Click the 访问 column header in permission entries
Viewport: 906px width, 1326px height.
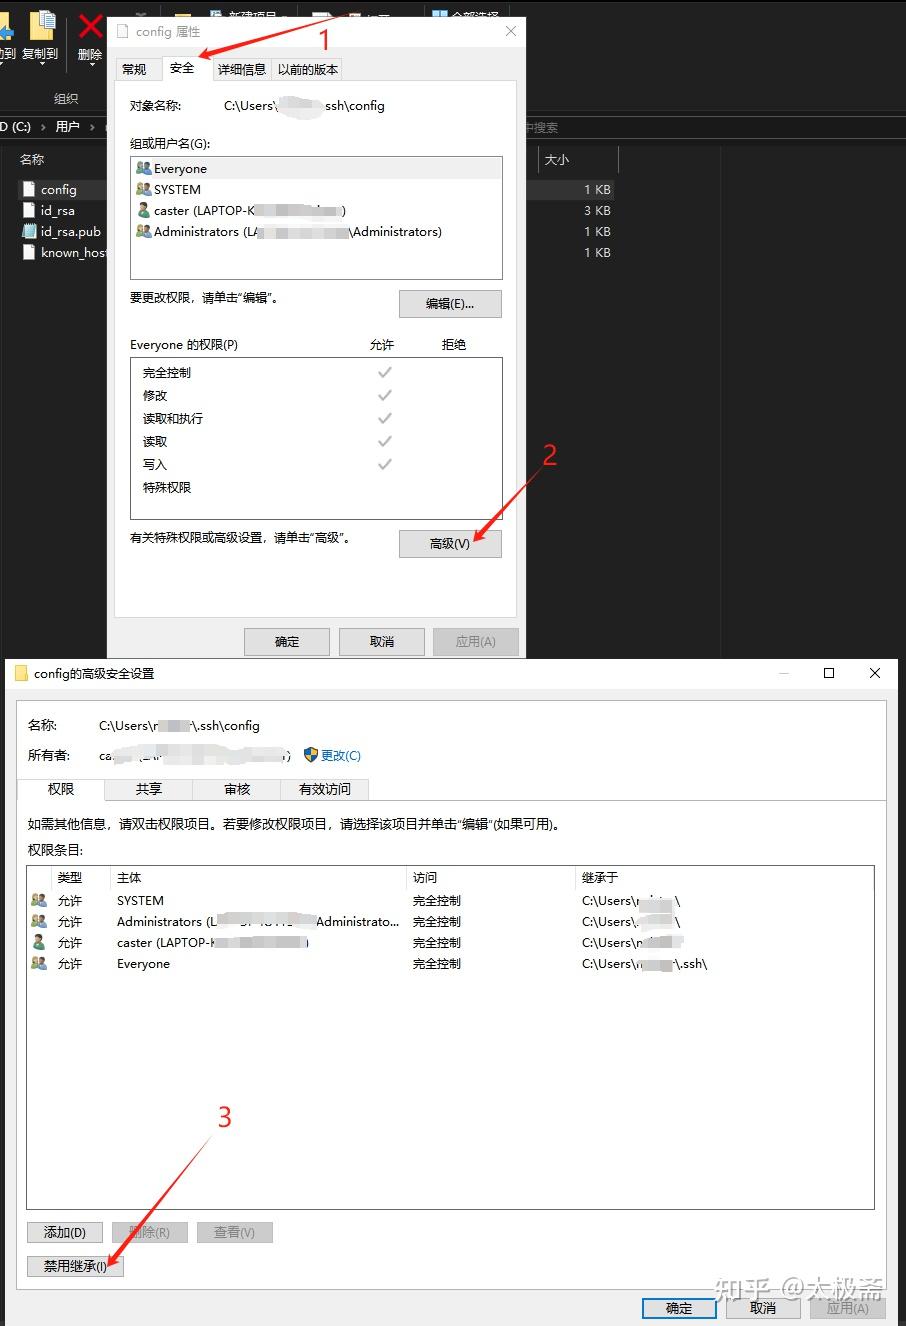425,877
